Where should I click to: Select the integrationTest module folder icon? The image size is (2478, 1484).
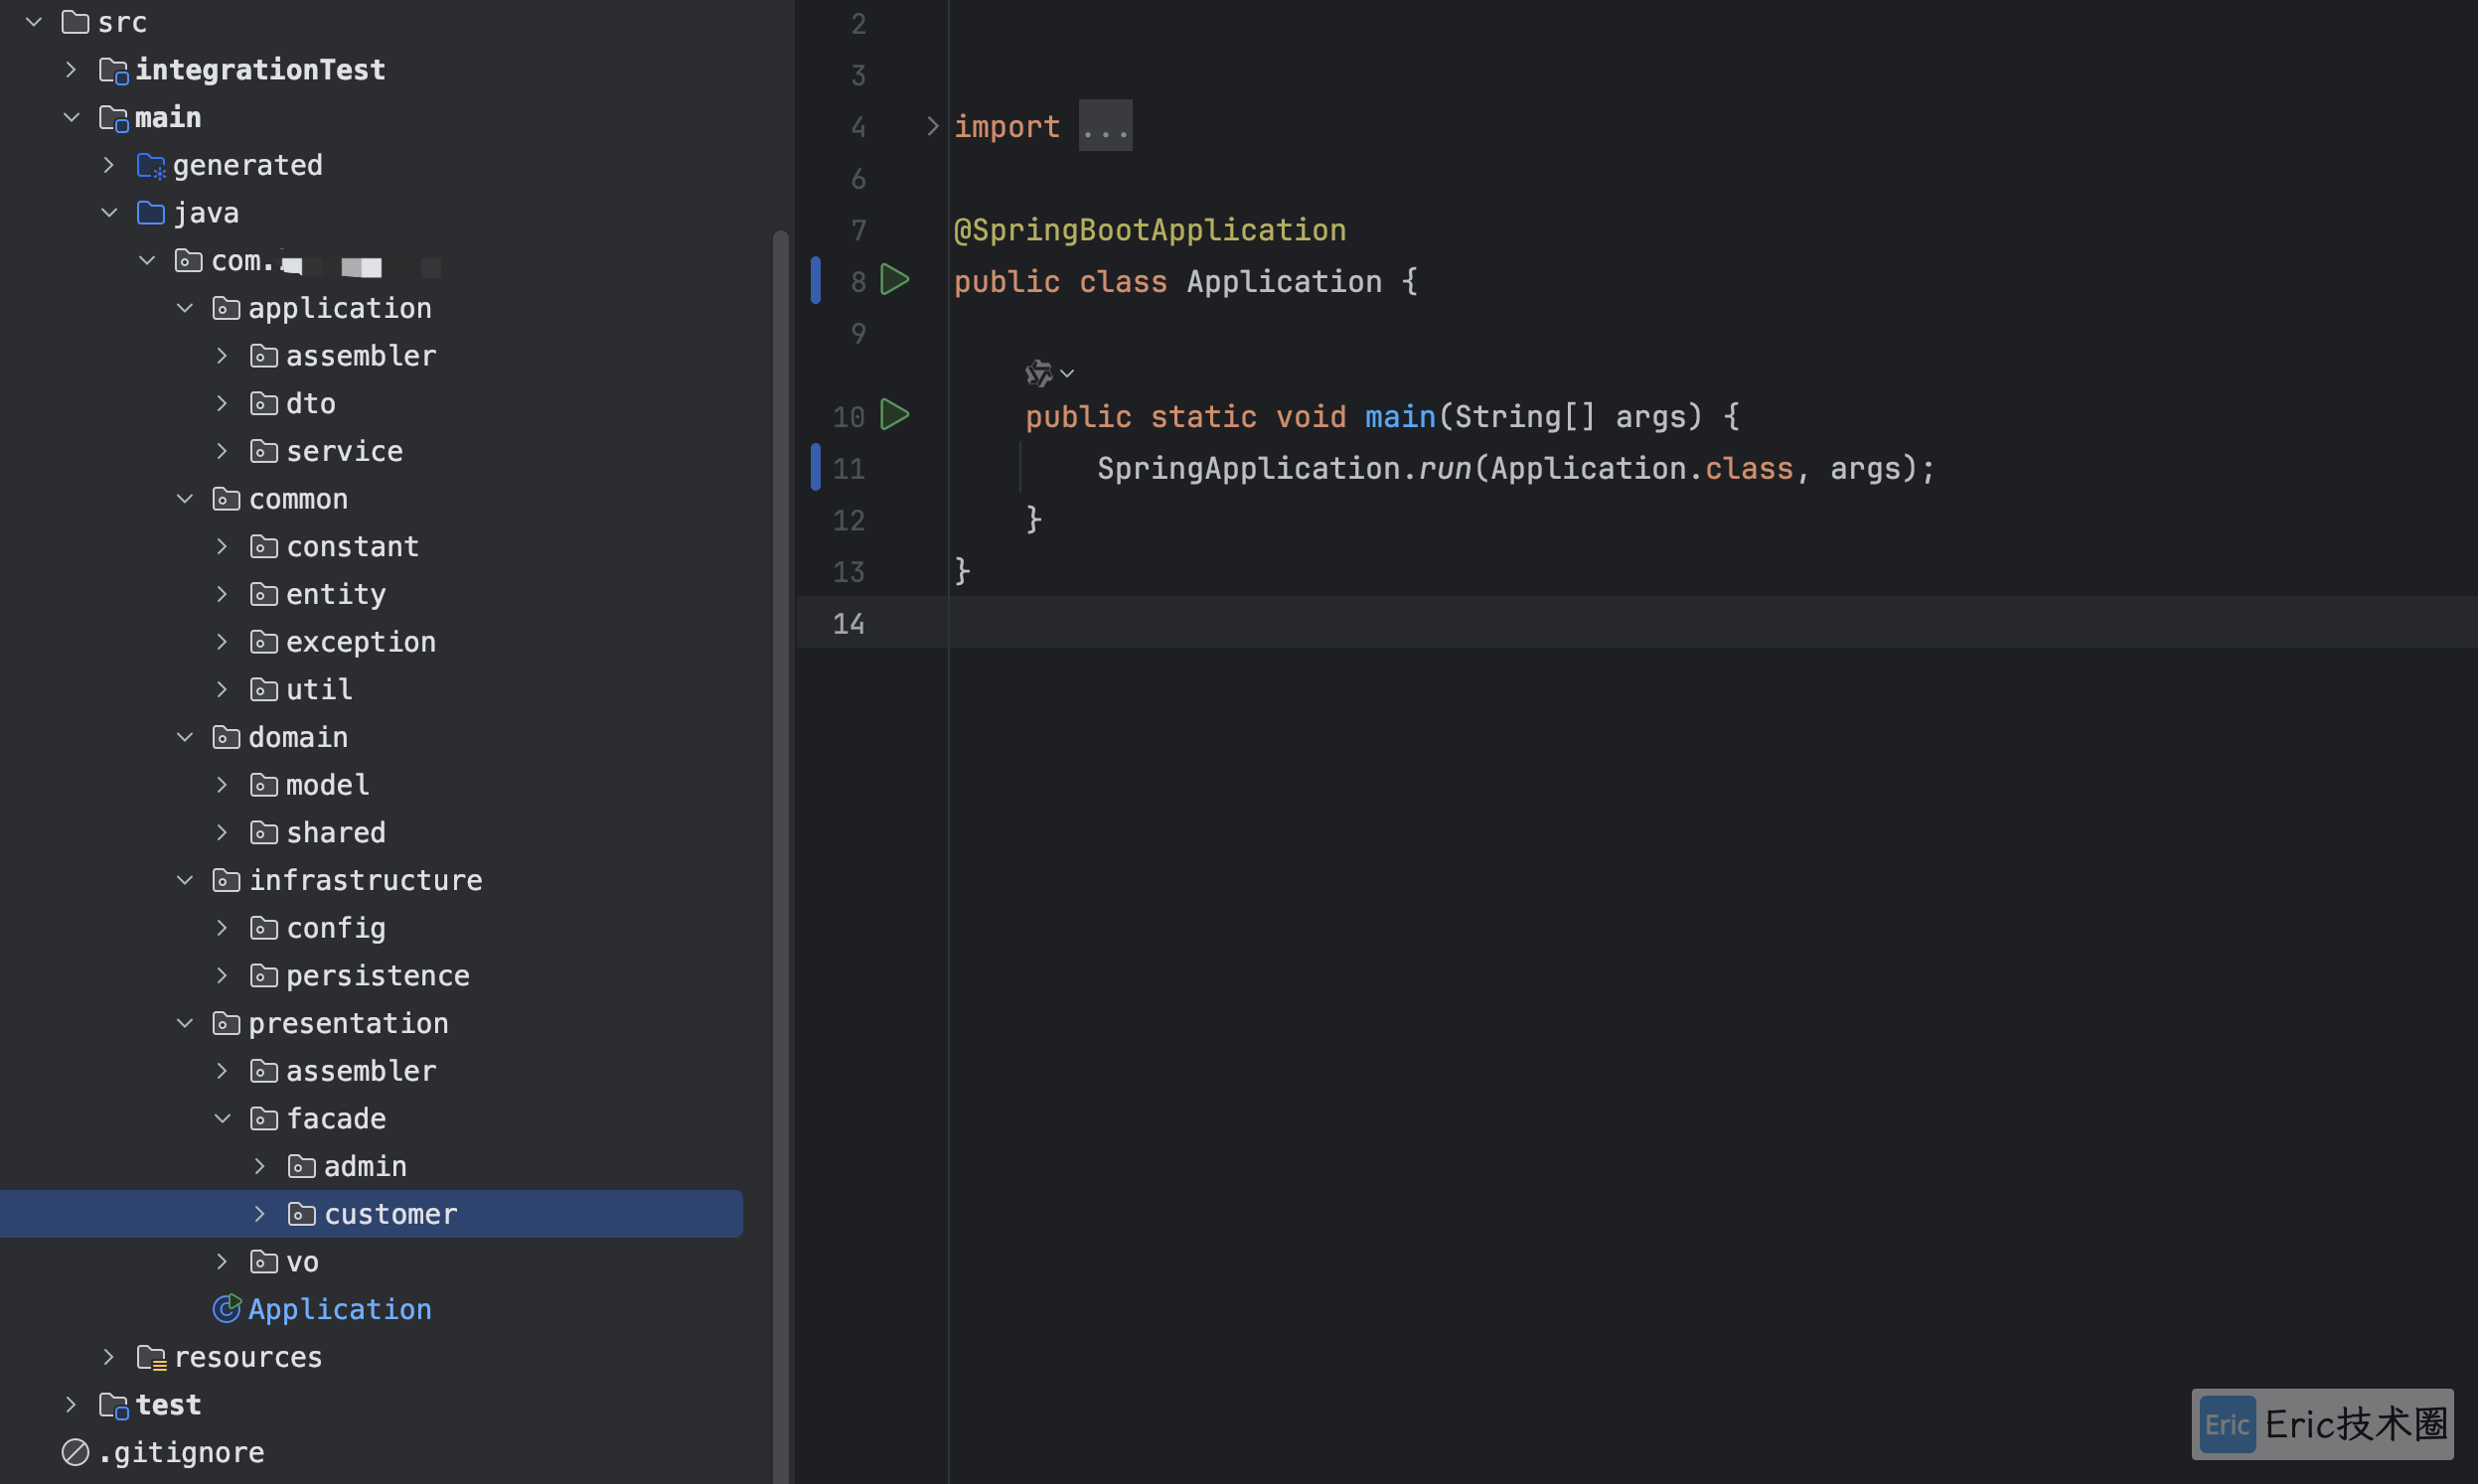(114, 70)
